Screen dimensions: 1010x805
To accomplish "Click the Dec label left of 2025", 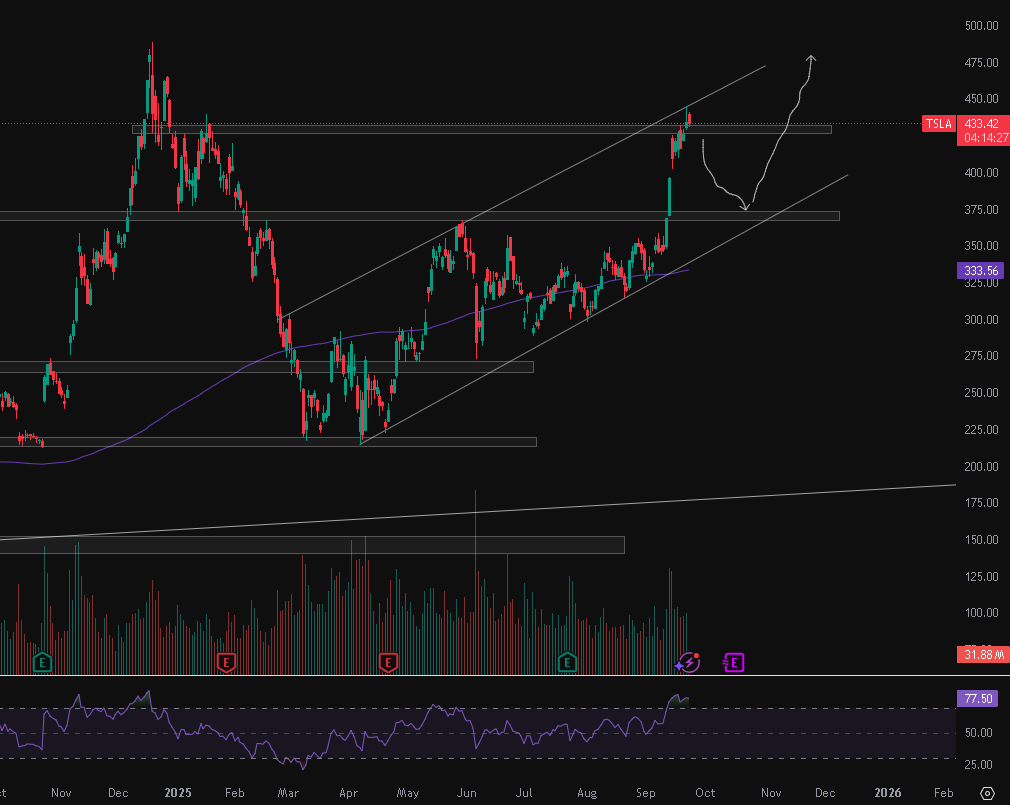I will click(x=118, y=793).
